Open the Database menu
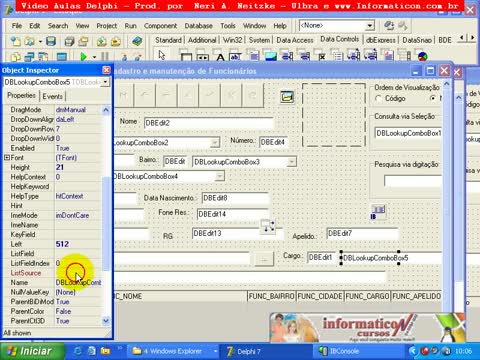The width and height of the screenshot is (480, 360). pyautogui.click(x=199, y=26)
